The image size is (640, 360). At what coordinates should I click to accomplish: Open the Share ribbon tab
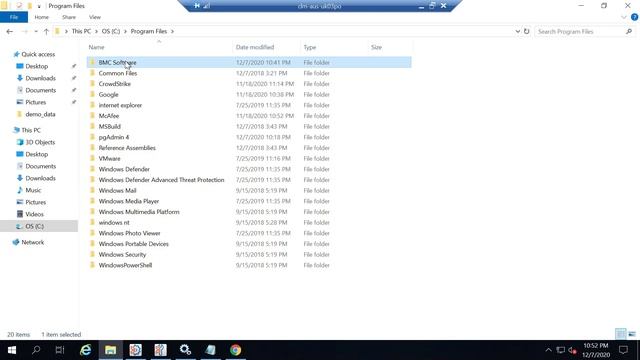[69, 17]
